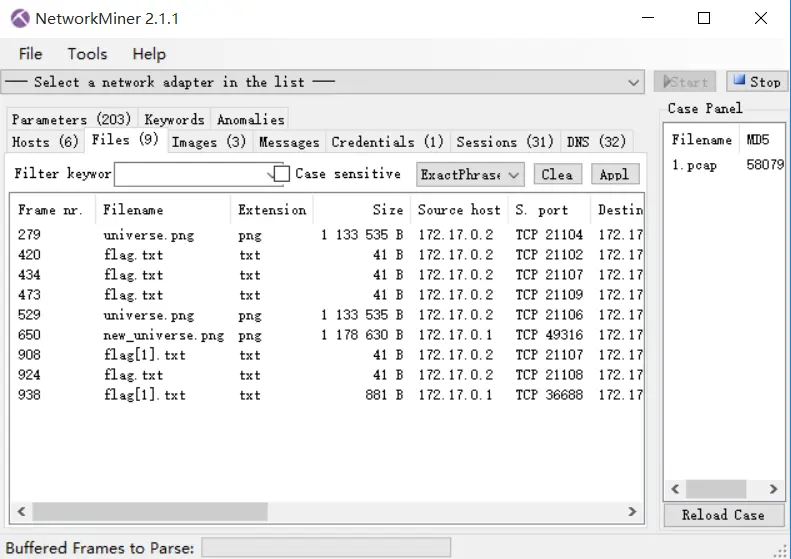Click the TCP 36688 source port cell
This screenshot has width=791, height=559.
tap(549, 395)
